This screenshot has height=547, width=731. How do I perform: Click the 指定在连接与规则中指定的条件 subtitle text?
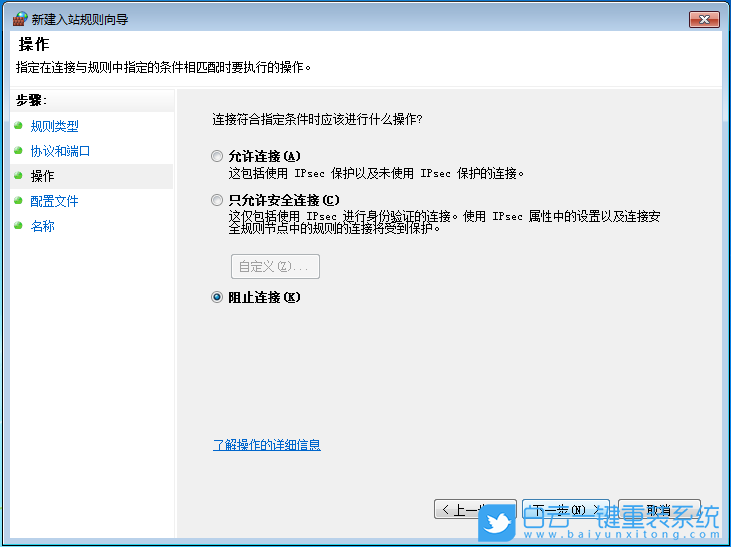click(163, 67)
